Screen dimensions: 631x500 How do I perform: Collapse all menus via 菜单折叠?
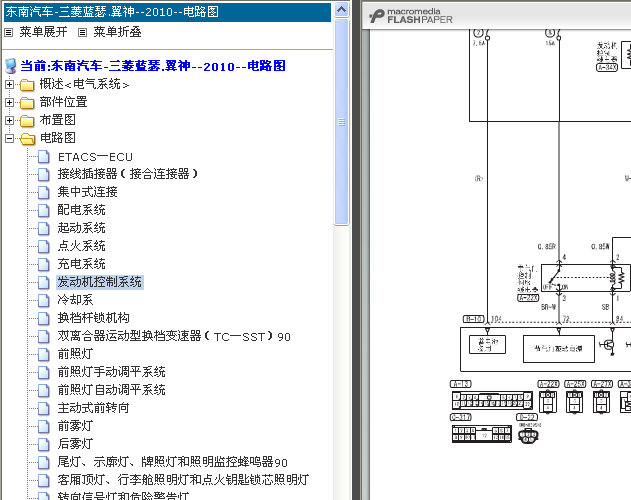click(117, 32)
